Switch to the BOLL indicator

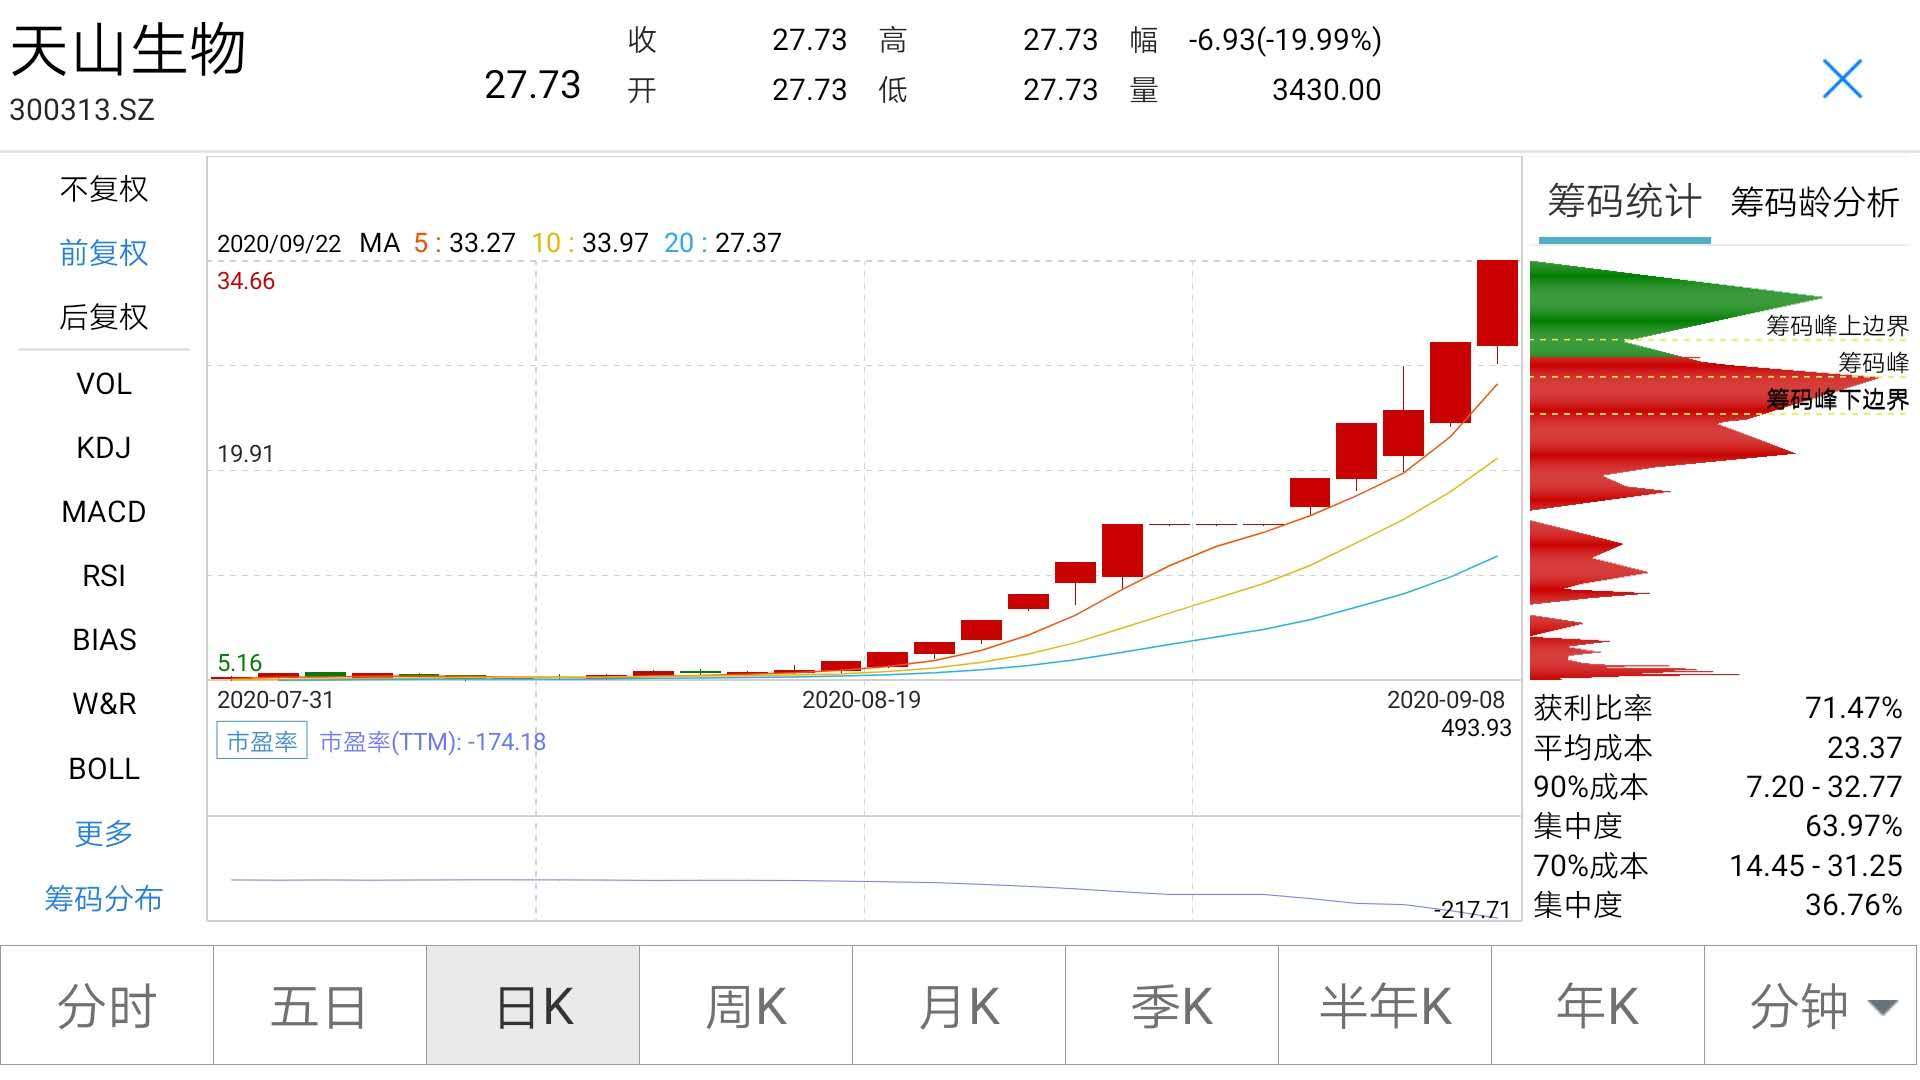[104, 769]
